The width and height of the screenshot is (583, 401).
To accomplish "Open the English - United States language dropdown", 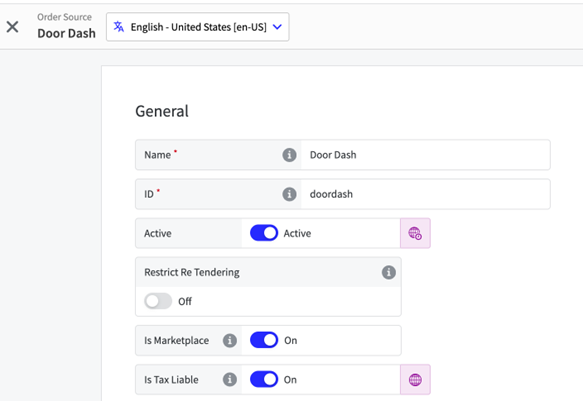I will [198, 27].
